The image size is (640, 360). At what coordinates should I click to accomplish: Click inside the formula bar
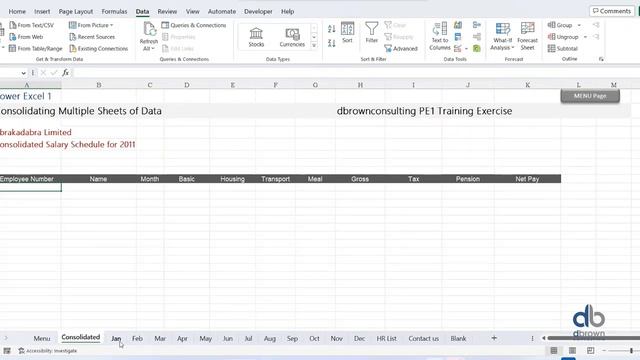coord(355,73)
